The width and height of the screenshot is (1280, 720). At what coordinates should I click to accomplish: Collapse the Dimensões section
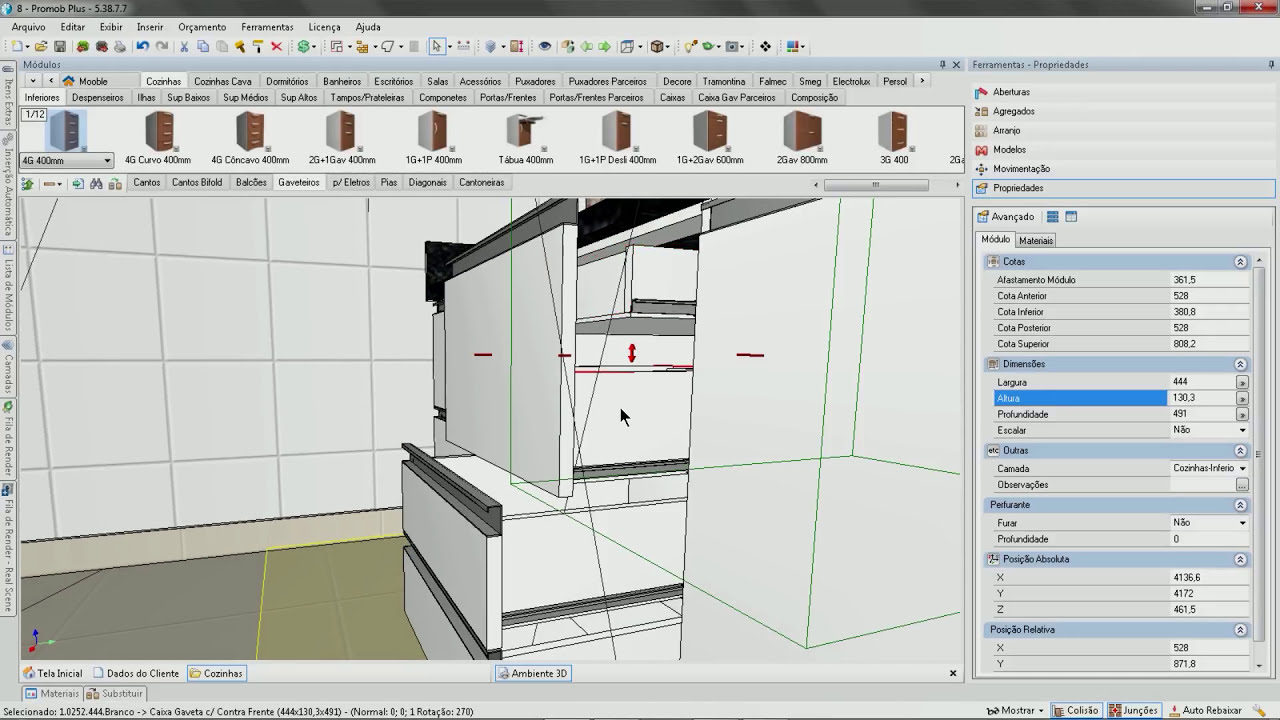(x=1240, y=364)
